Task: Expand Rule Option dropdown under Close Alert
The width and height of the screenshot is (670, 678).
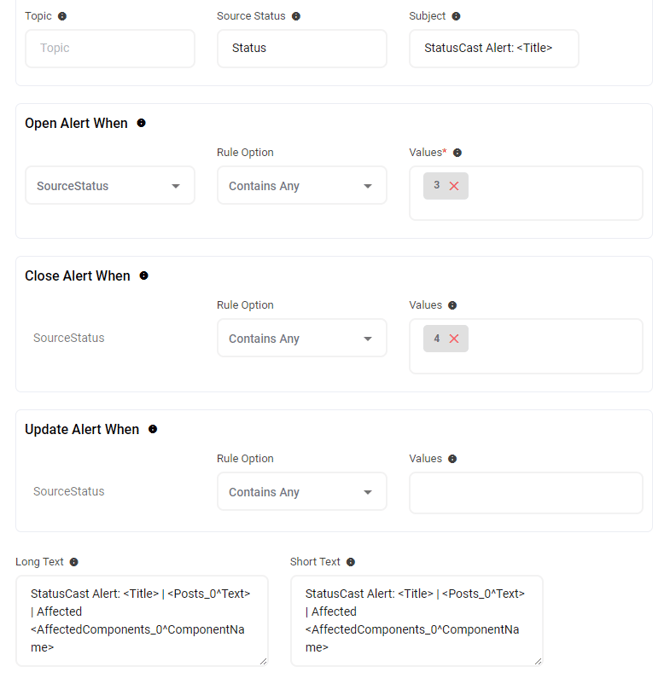Action: (301, 339)
